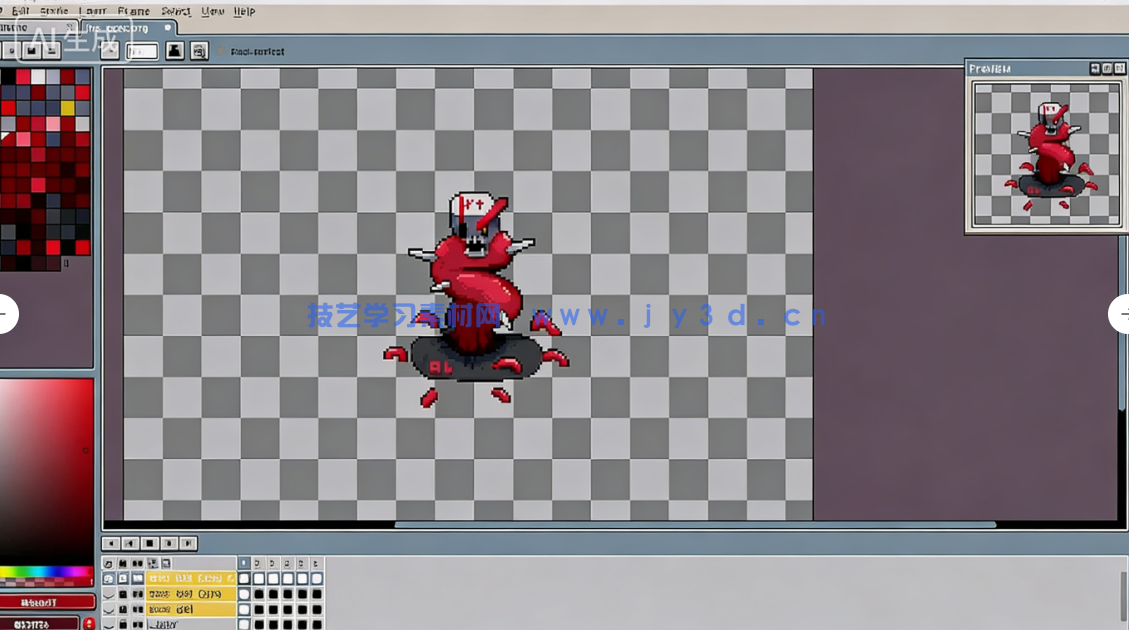
Task: Jump to the last animation frame
Action: click(x=188, y=544)
